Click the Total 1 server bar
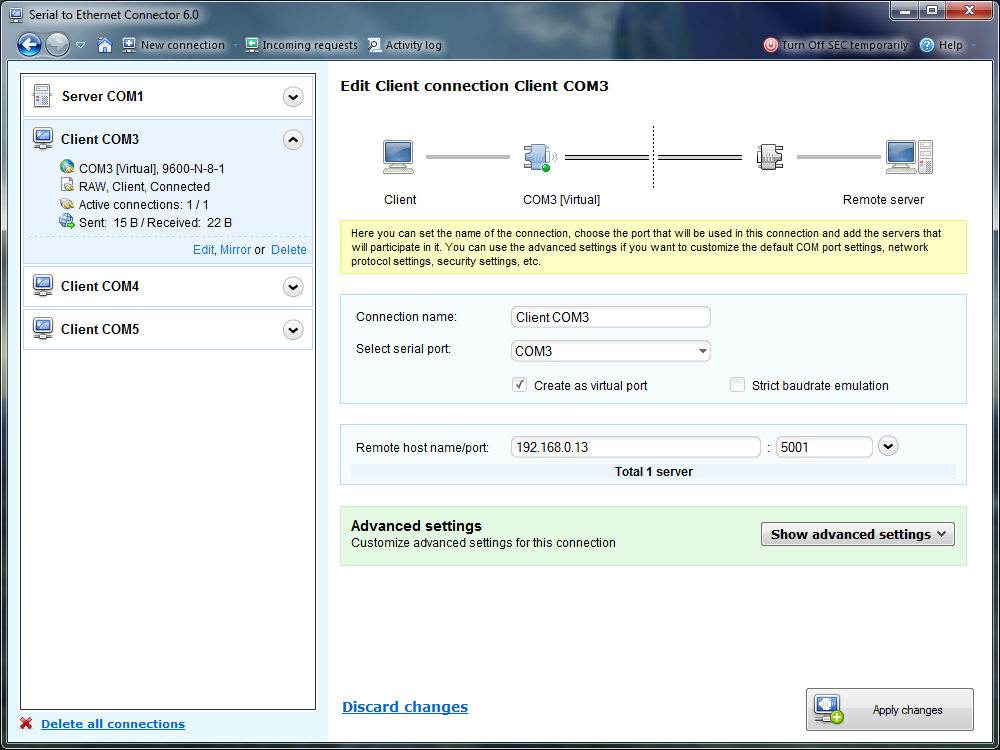This screenshot has width=1000, height=750. tap(653, 471)
